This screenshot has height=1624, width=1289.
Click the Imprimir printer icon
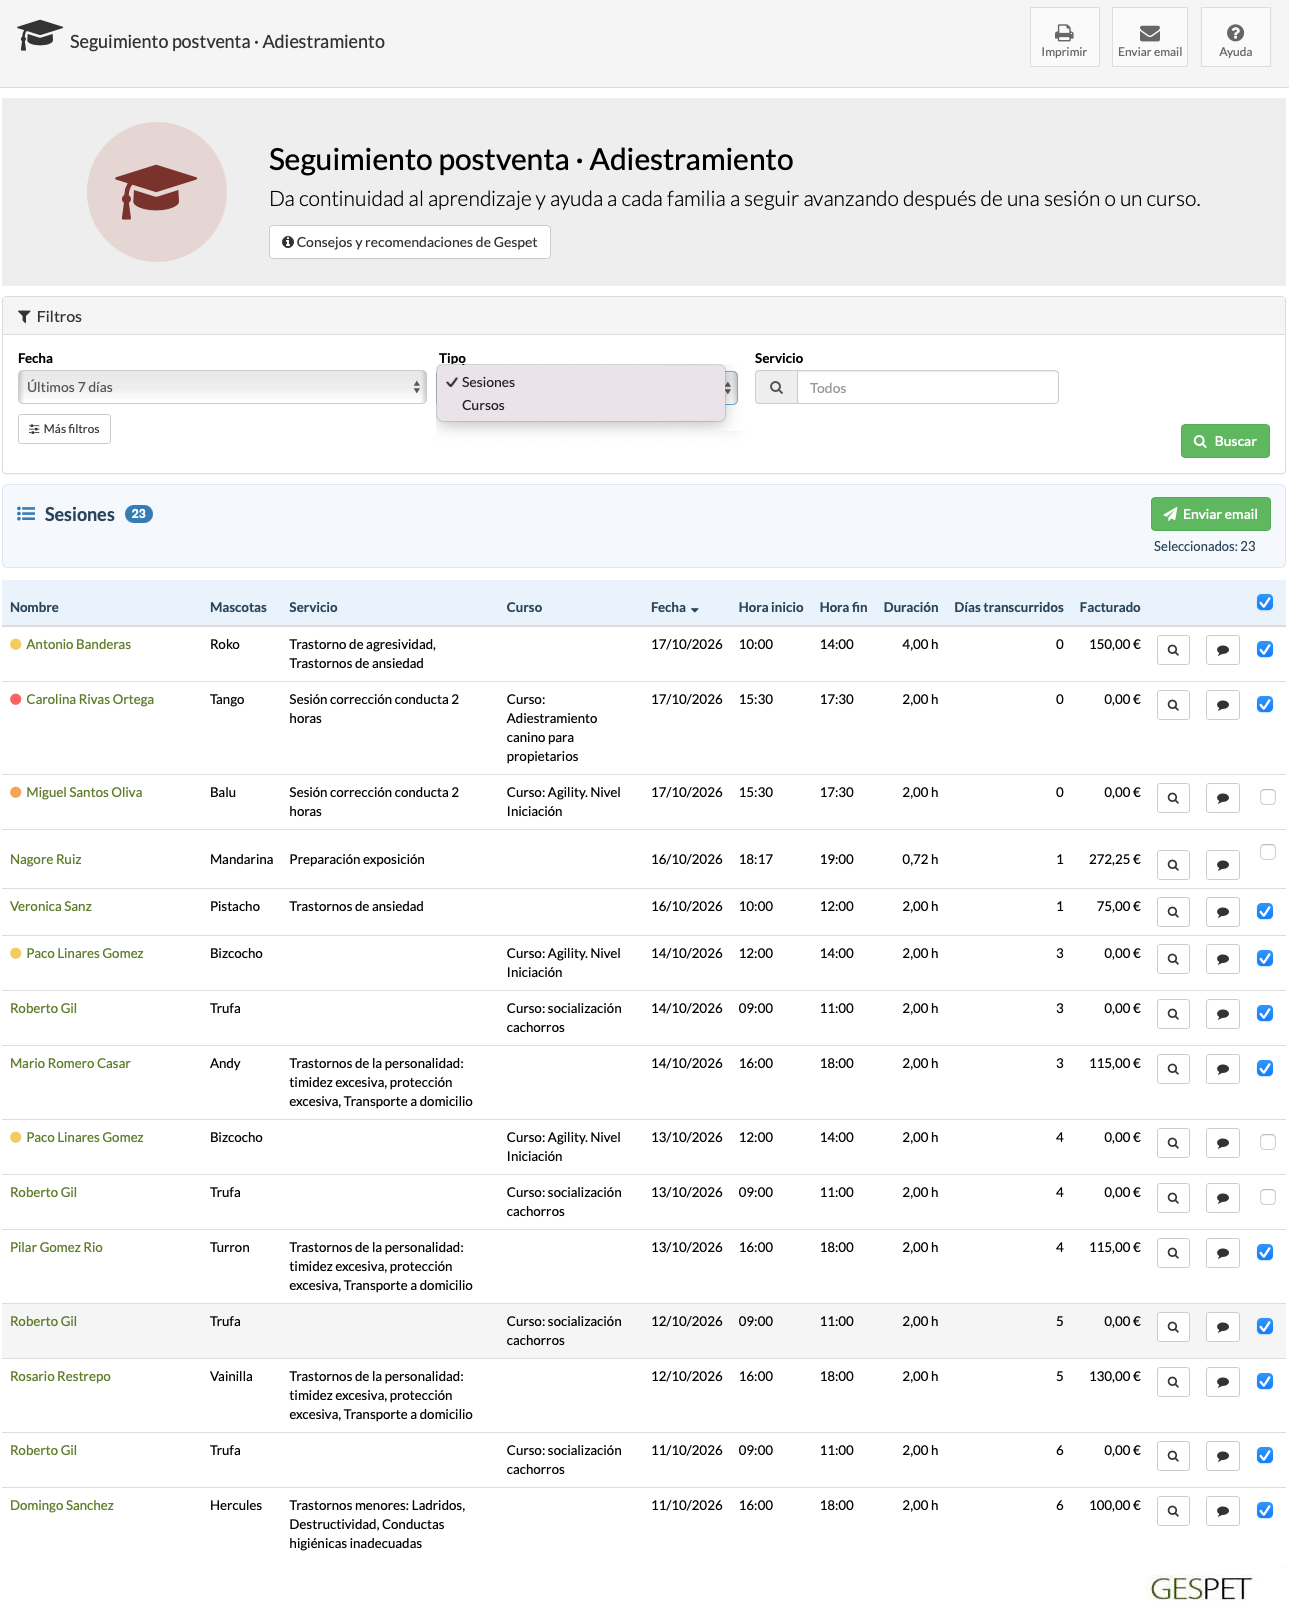coord(1064,37)
